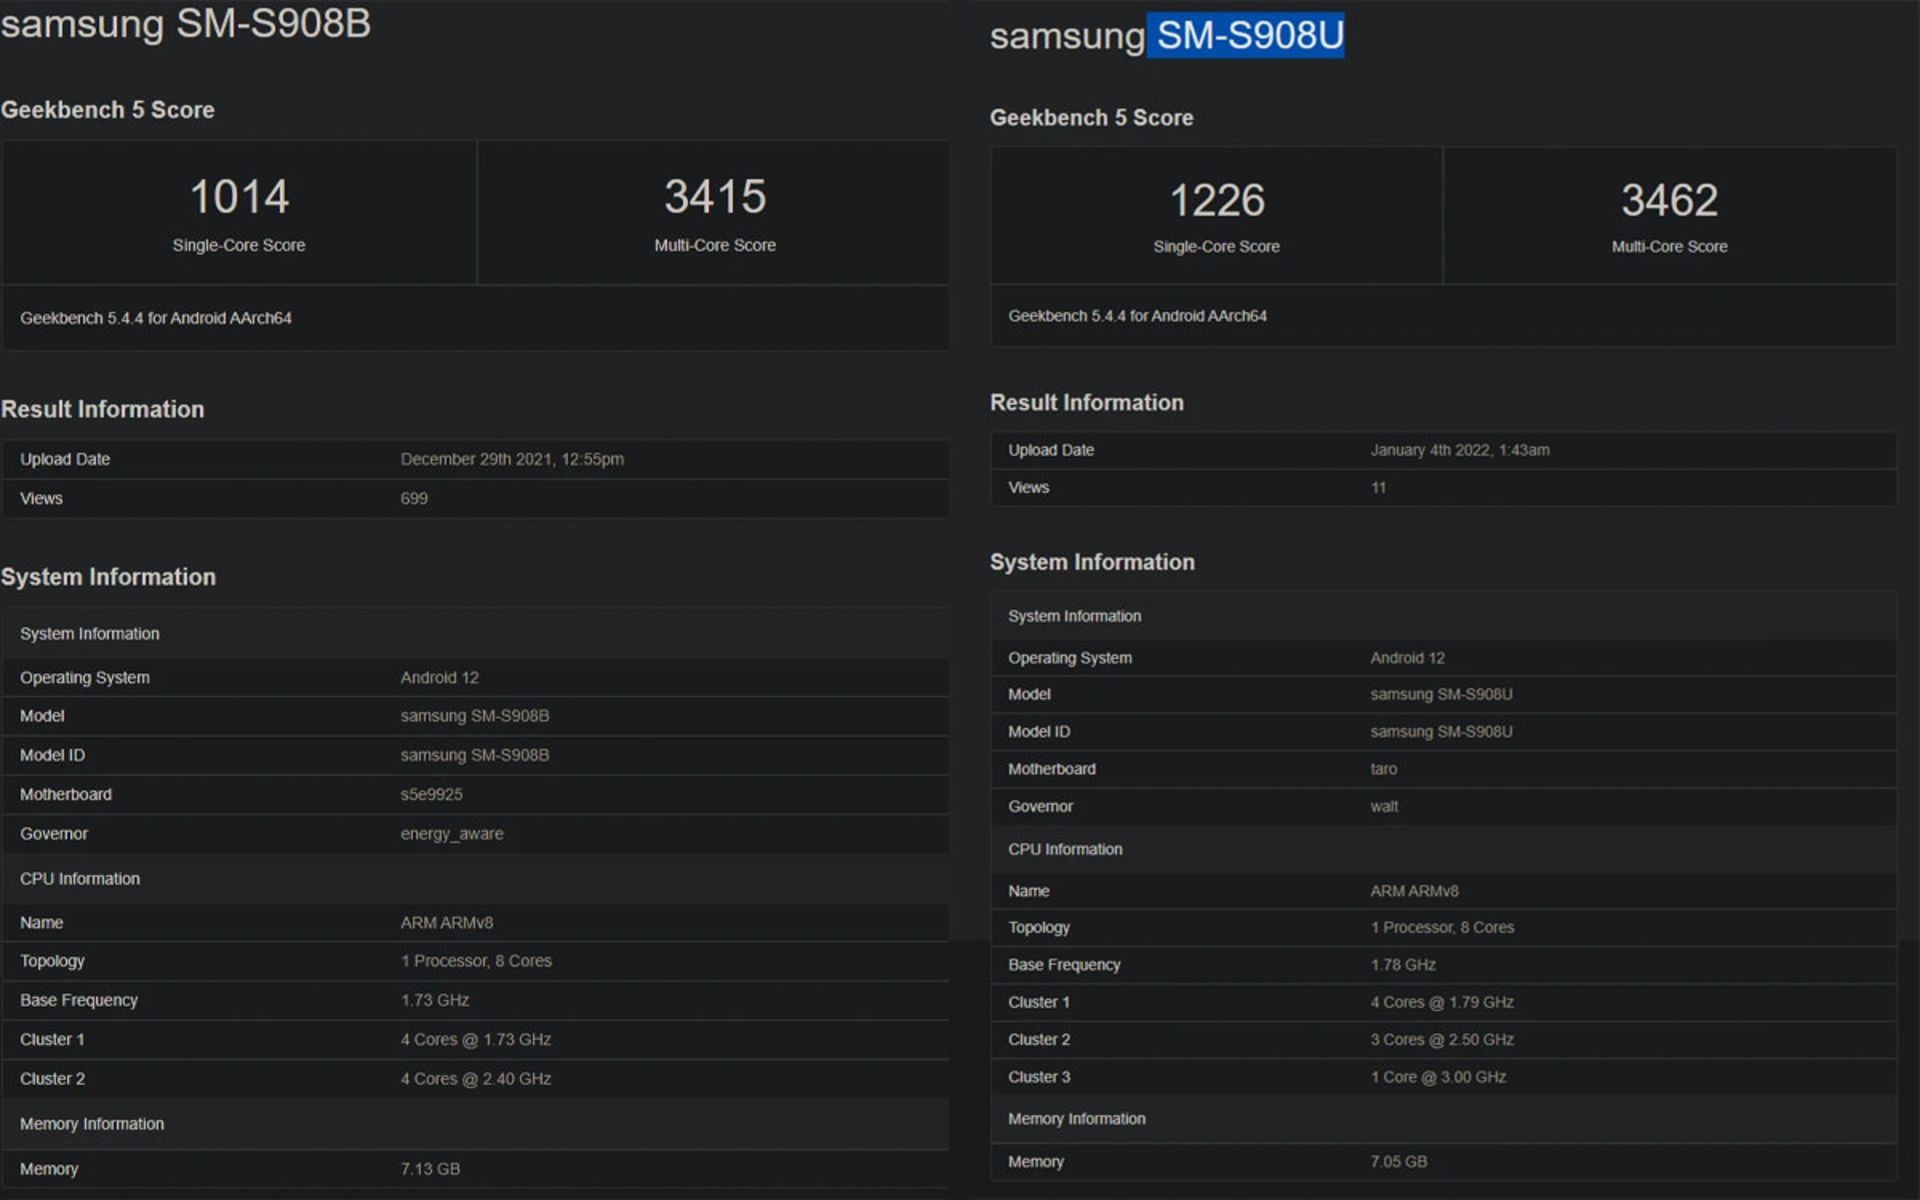Click the 3462 multi-core score
Screen dimensions: 1920x1200
coord(1669,201)
